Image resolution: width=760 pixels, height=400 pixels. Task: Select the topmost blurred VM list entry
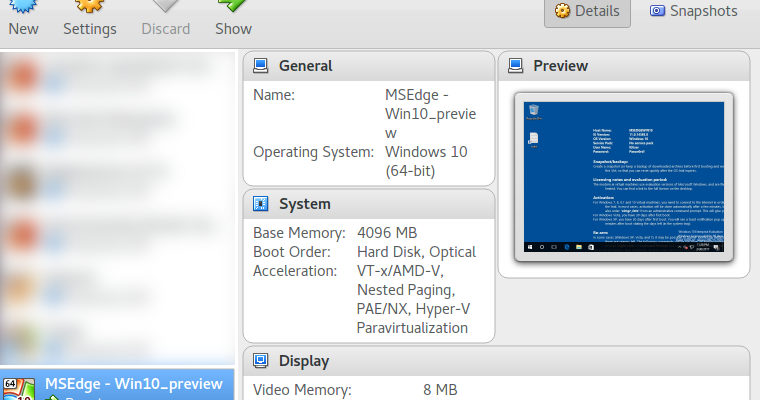[x=117, y=75]
